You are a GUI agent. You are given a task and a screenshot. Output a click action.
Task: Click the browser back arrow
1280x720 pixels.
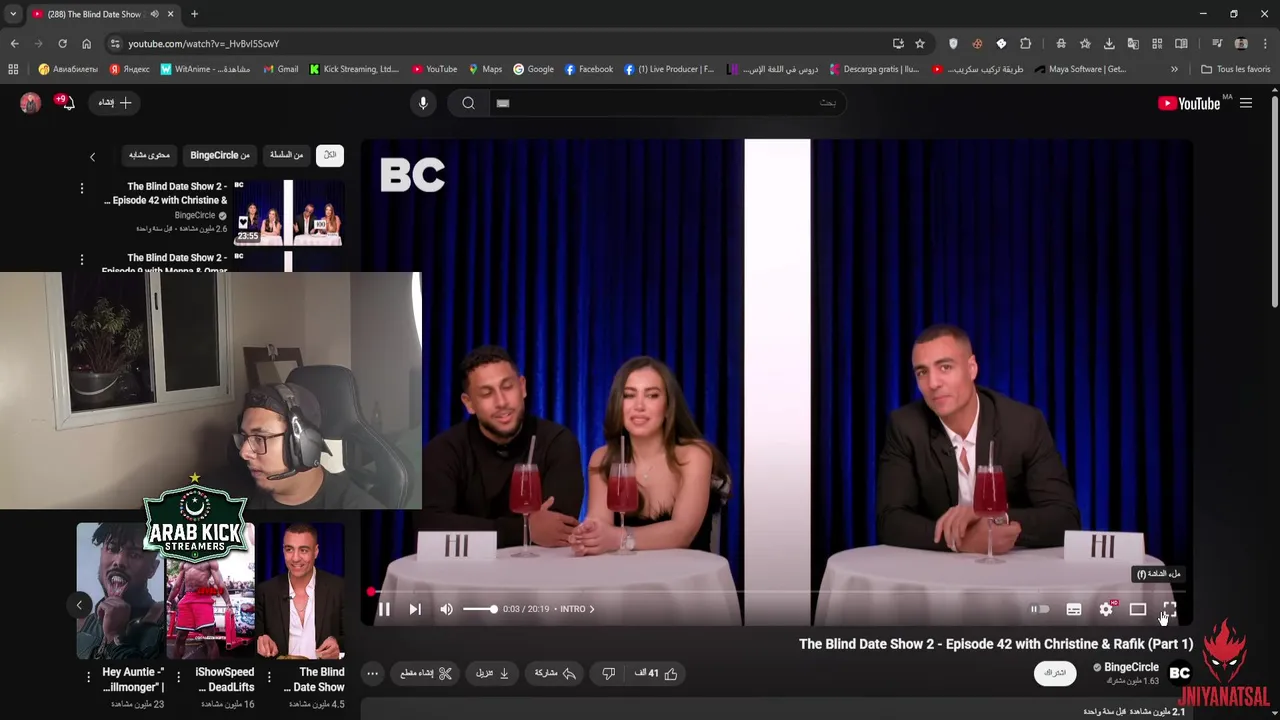(14, 43)
